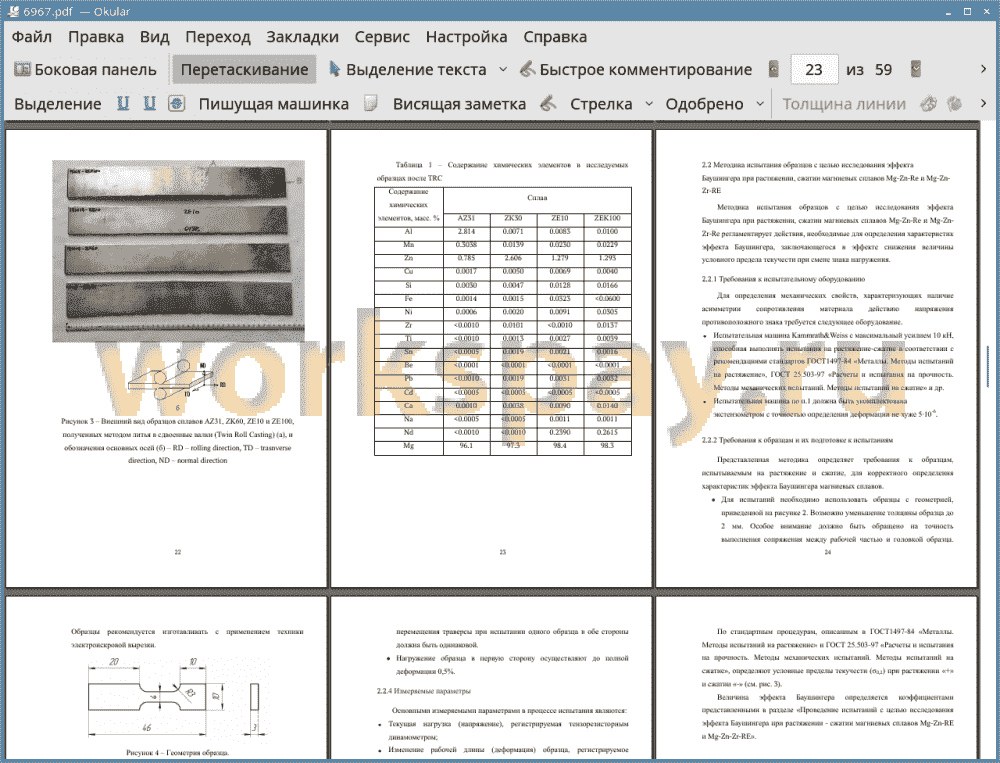Click the rolling axes sketch under the specimens photo
This screenshot has height=763, width=1000.
tap(176, 378)
